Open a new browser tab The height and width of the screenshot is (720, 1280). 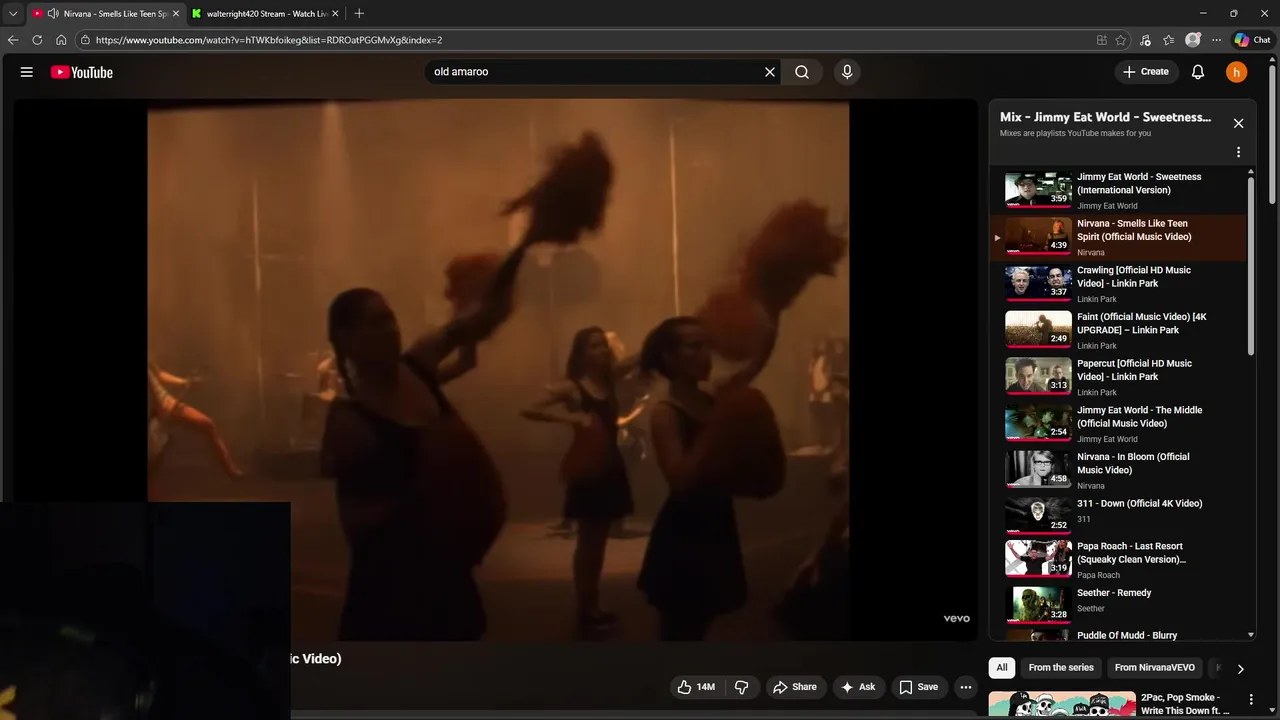pos(359,14)
